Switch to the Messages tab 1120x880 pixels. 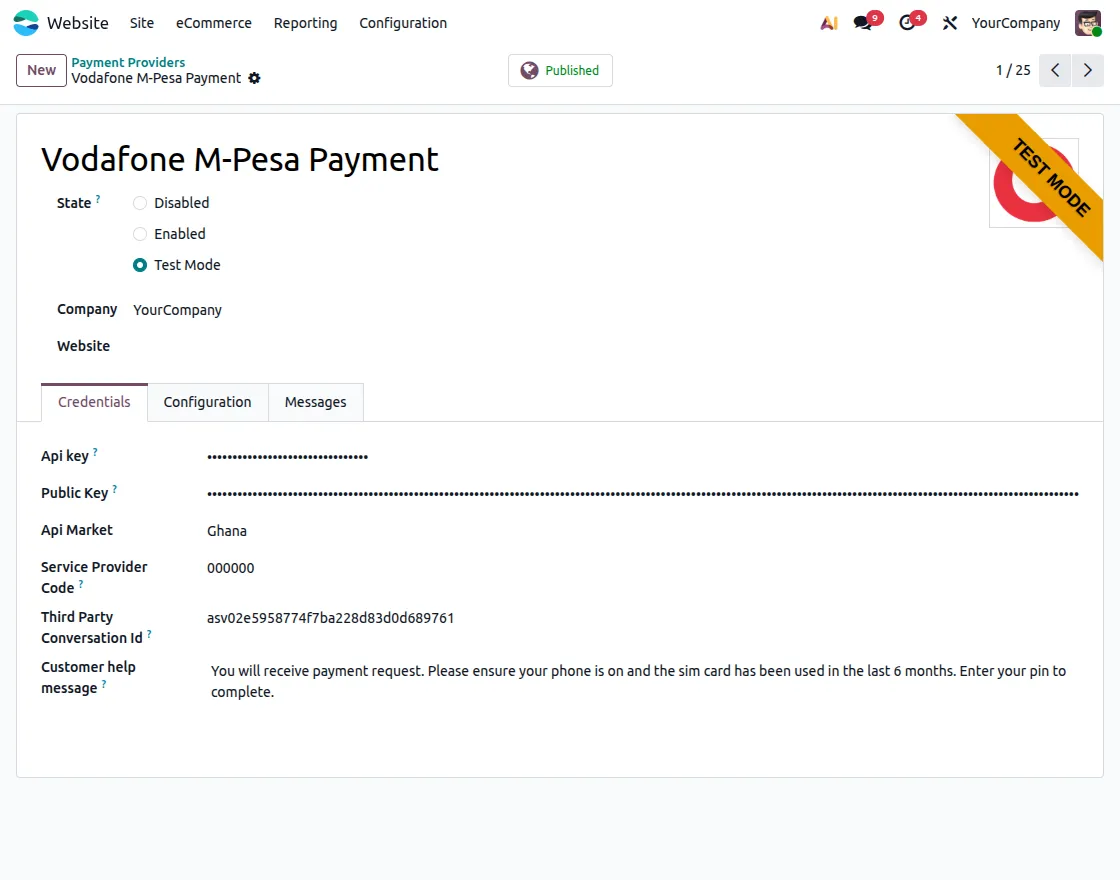click(x=315, y=402)
